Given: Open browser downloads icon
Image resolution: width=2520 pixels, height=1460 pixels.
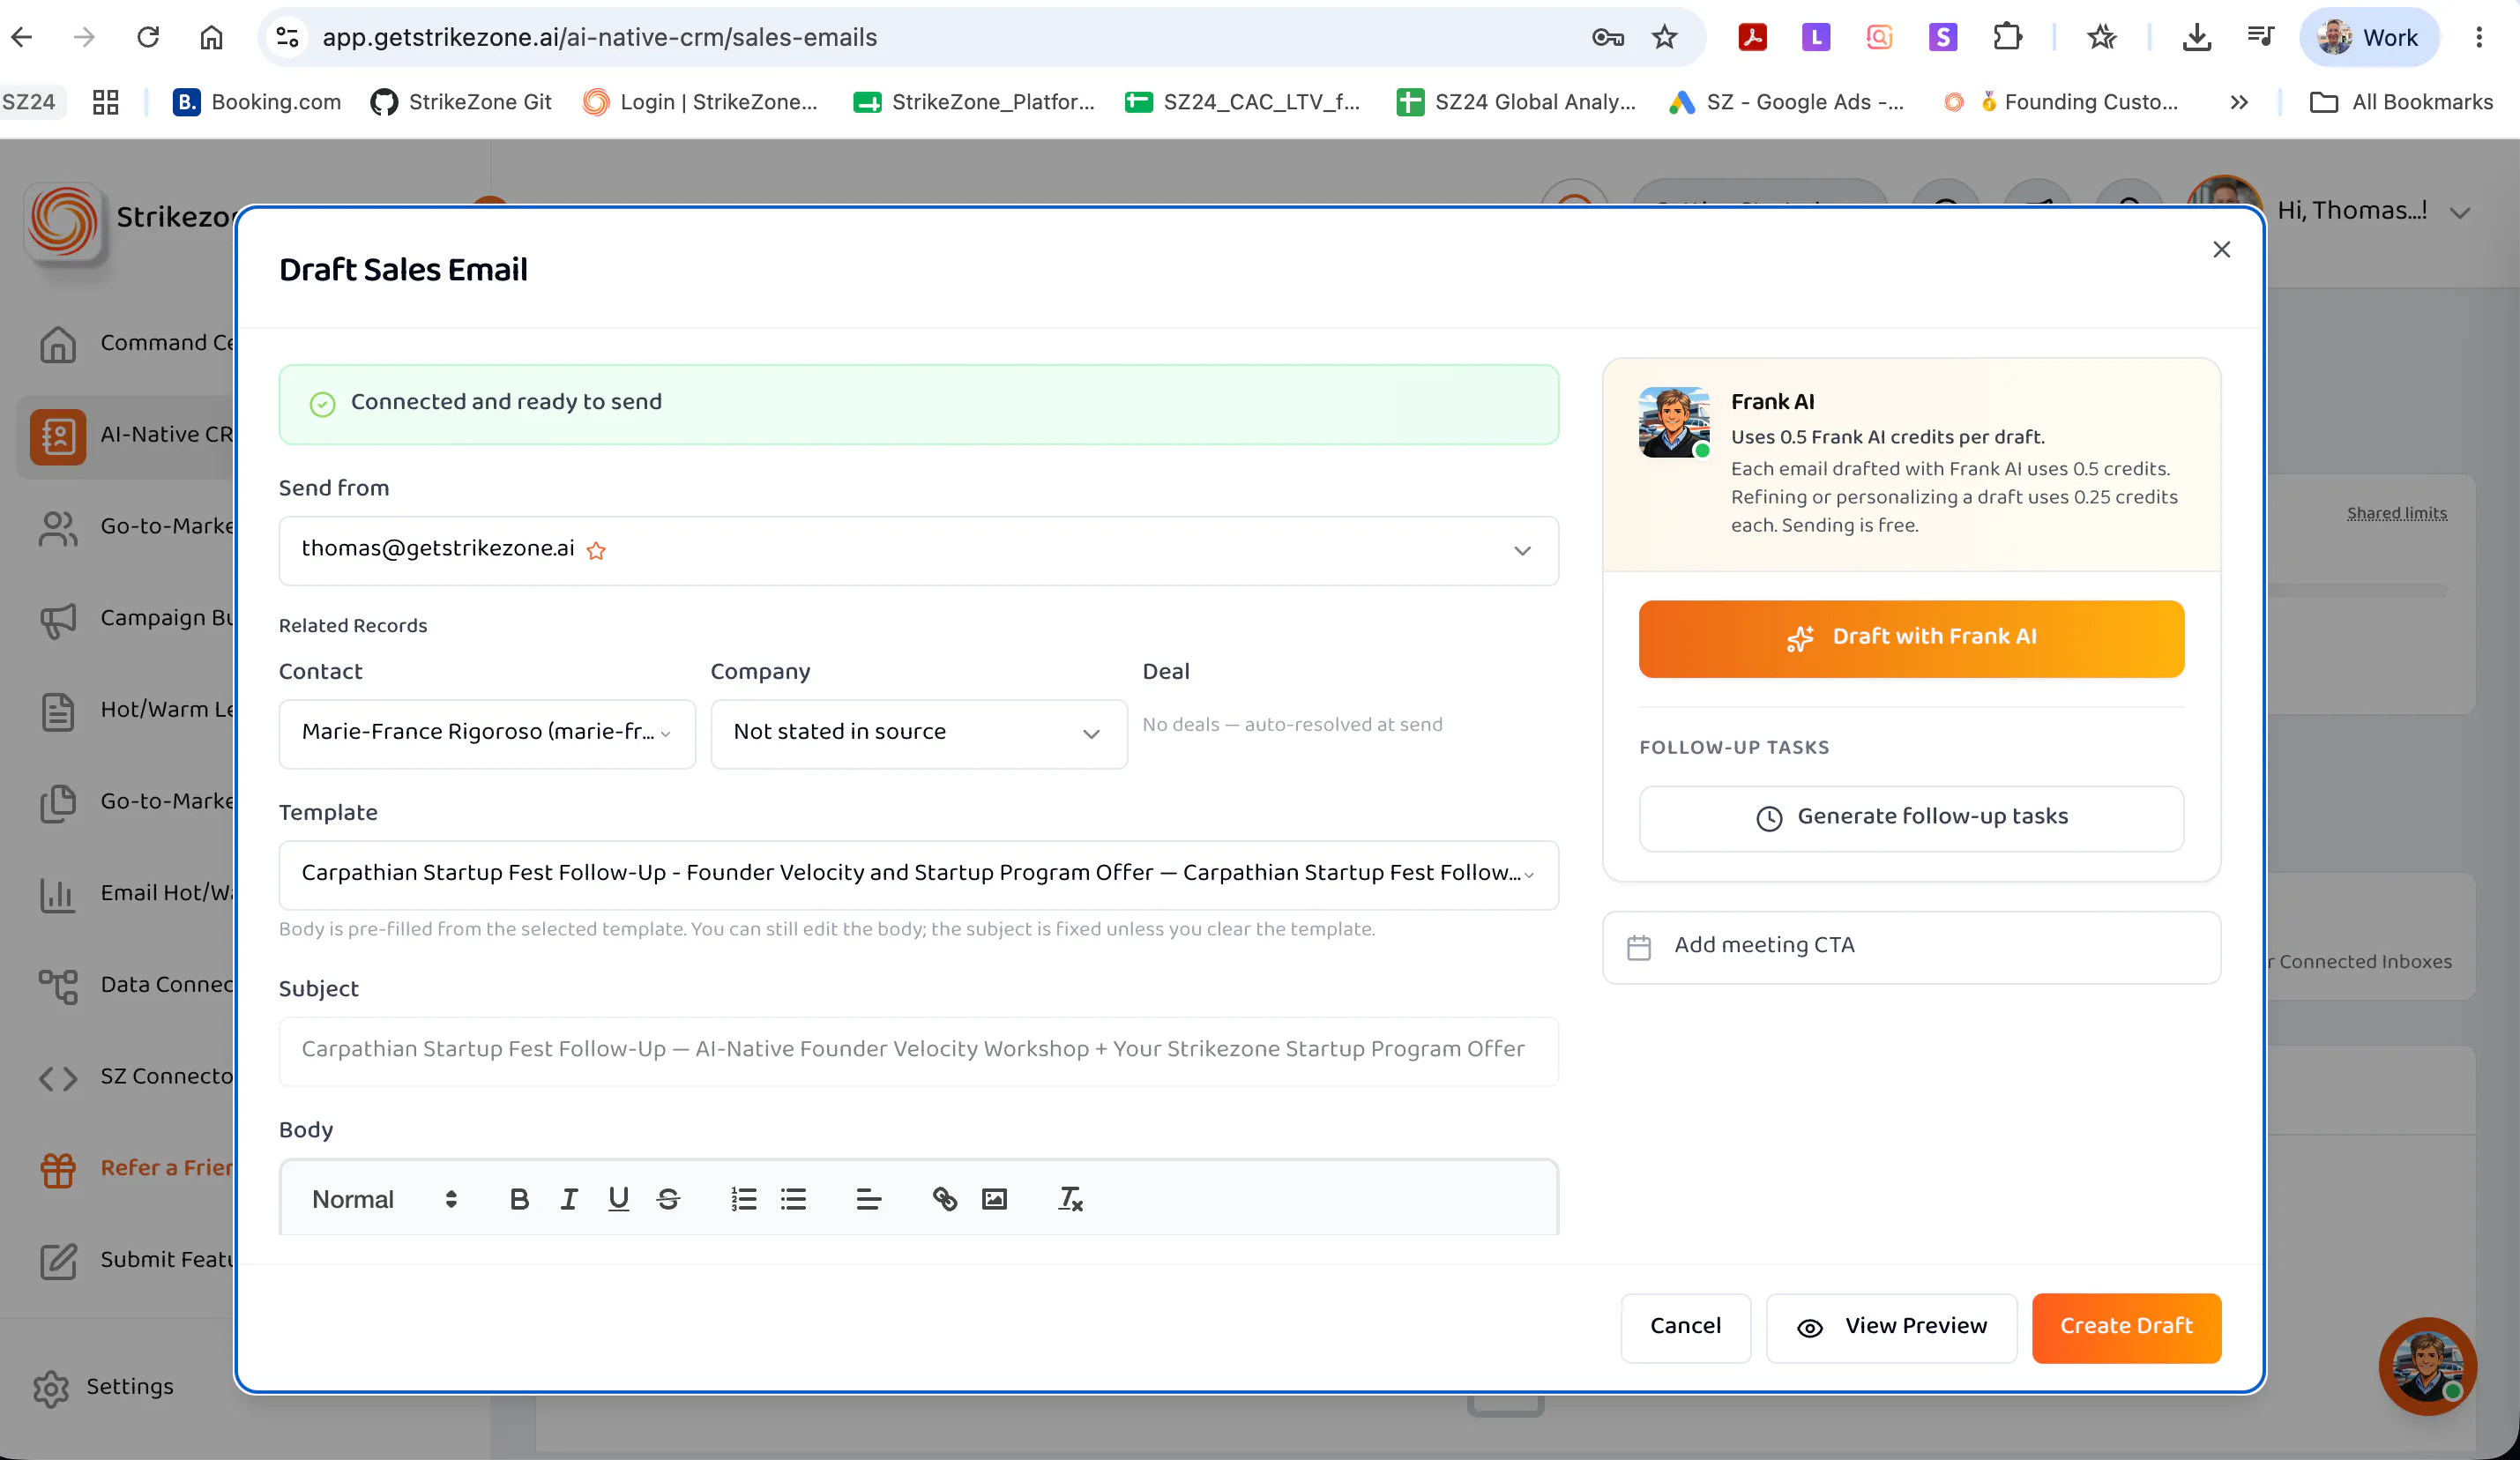Looking at the screenshot, I should [2196, 37].
